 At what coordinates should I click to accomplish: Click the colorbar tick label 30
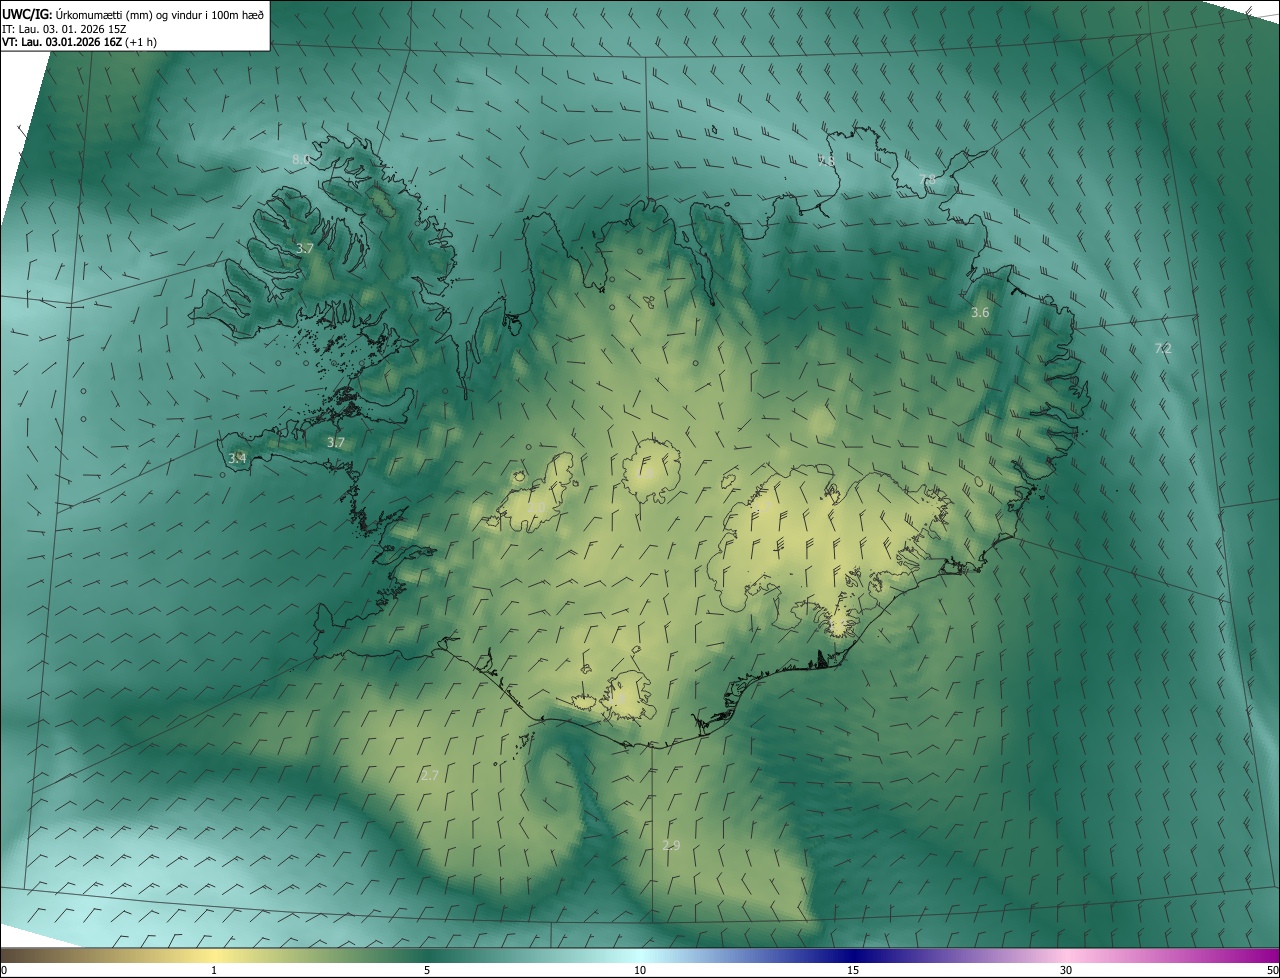[x=1066, y=971]
